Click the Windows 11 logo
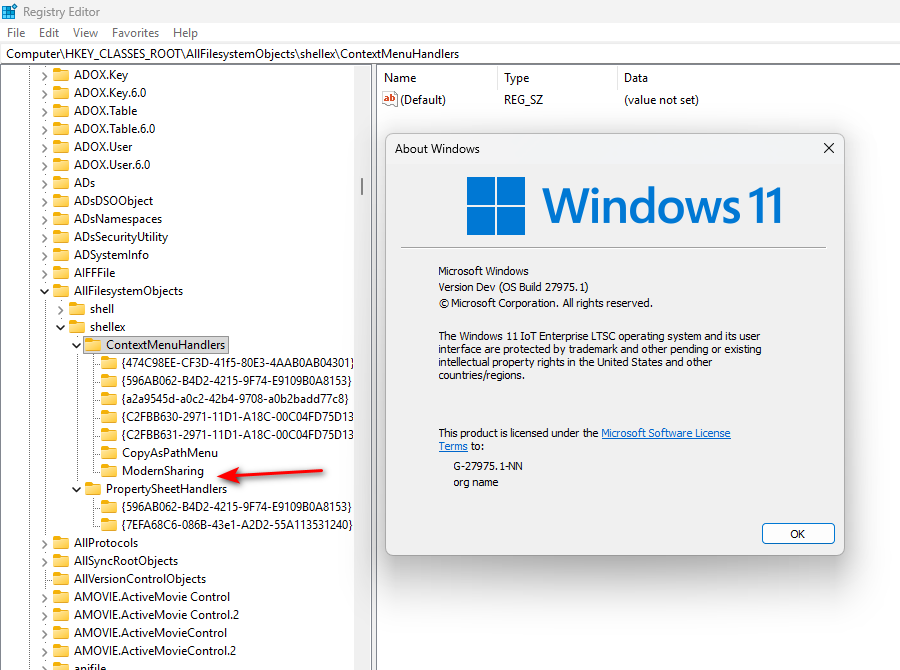Image resolution: width=900 pixels, height=670 pixels. coord(496,206)
